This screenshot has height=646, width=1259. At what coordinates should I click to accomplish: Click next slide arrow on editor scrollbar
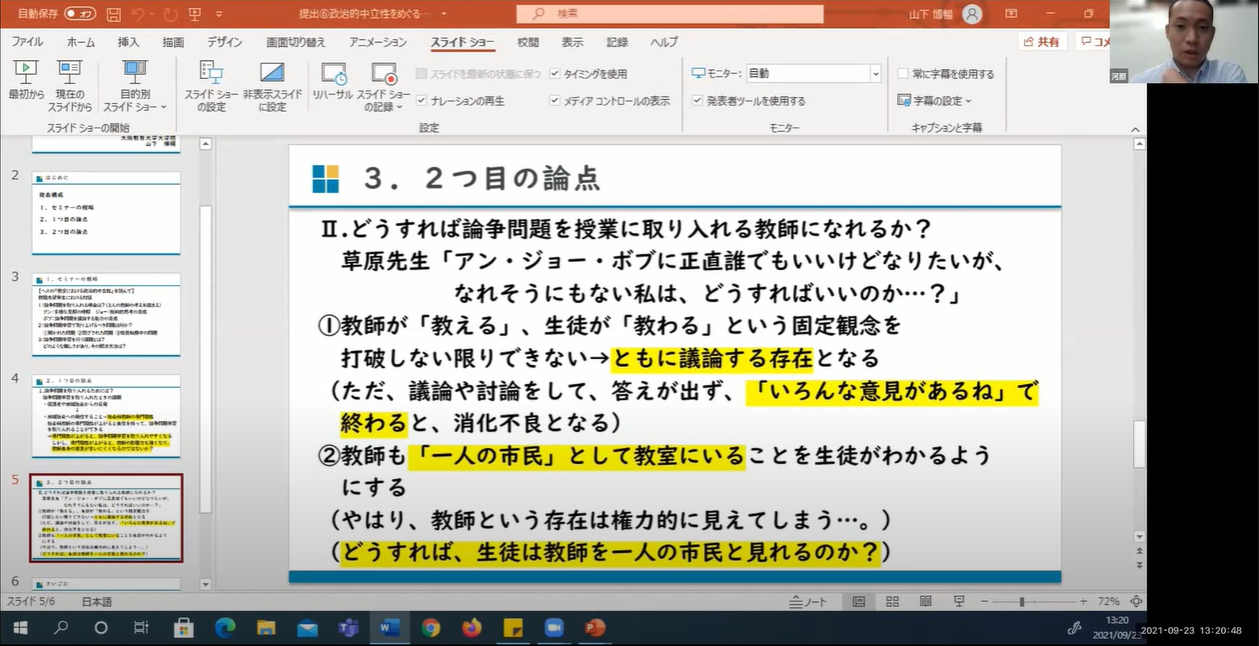(x=1139, y=566)
